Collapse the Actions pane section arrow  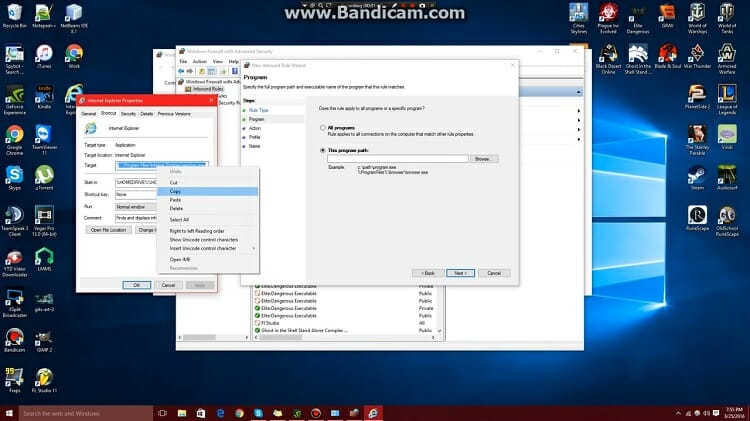(x=579, y=92)
